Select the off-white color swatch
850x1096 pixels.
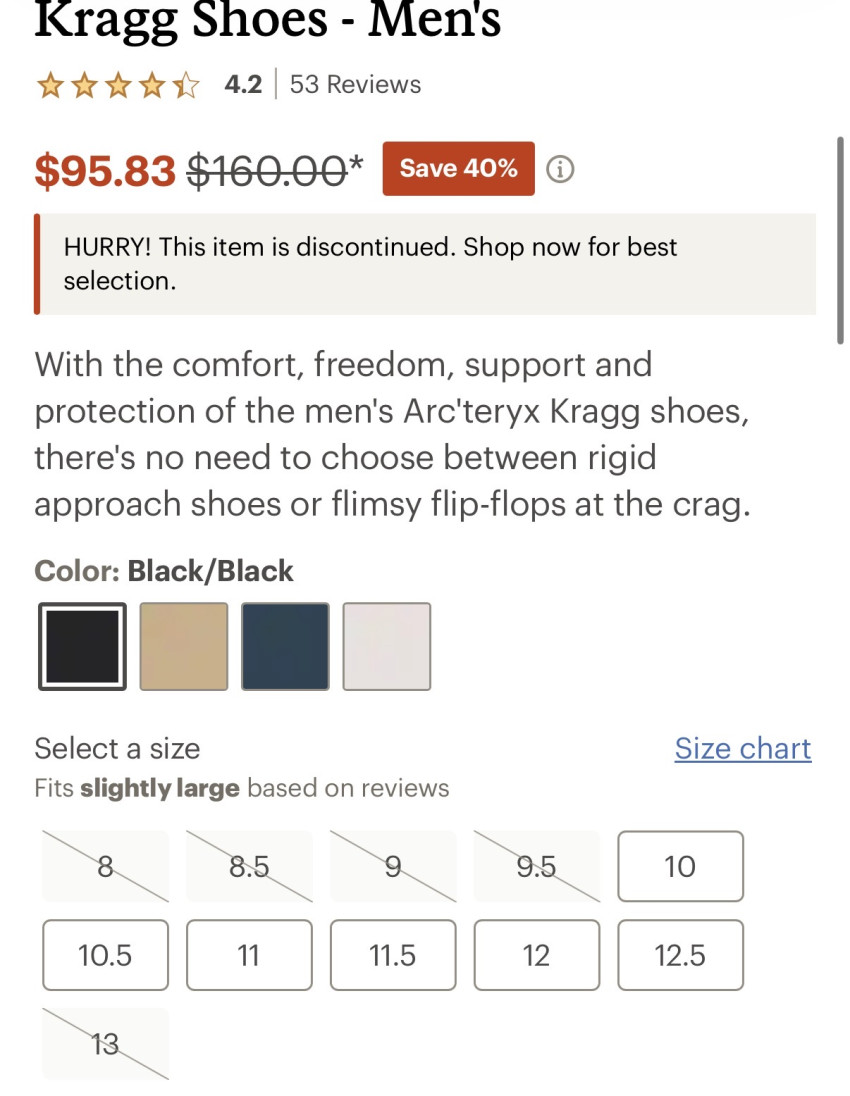pyautogui.click(x=387, y=646)
